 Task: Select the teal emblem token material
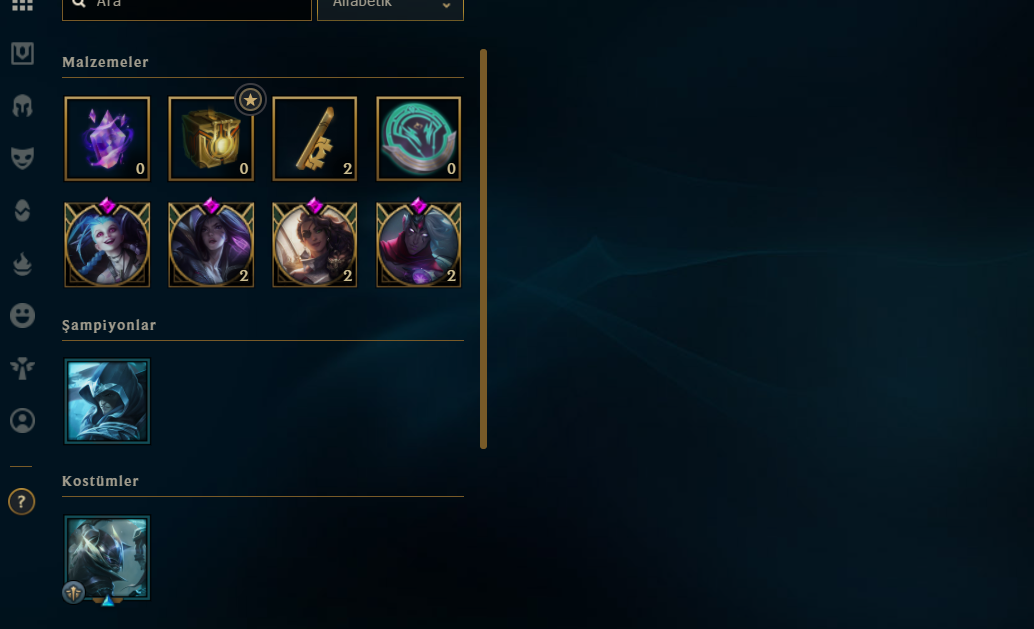tap(419, 139)
